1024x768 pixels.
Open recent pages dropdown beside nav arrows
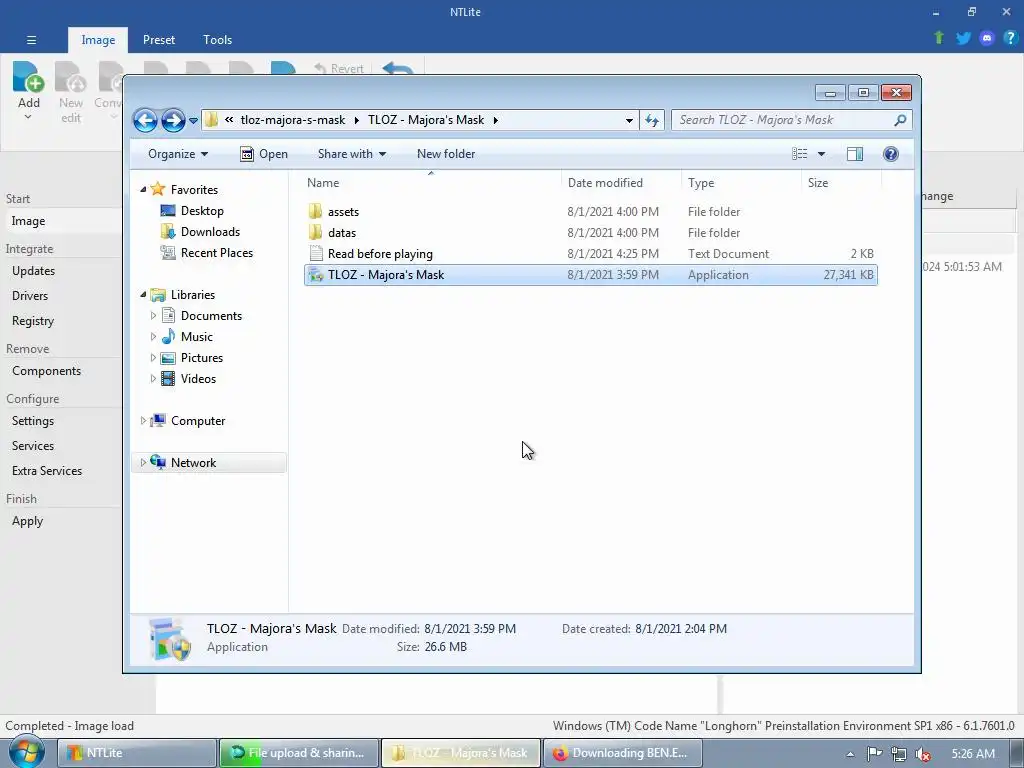193,121
